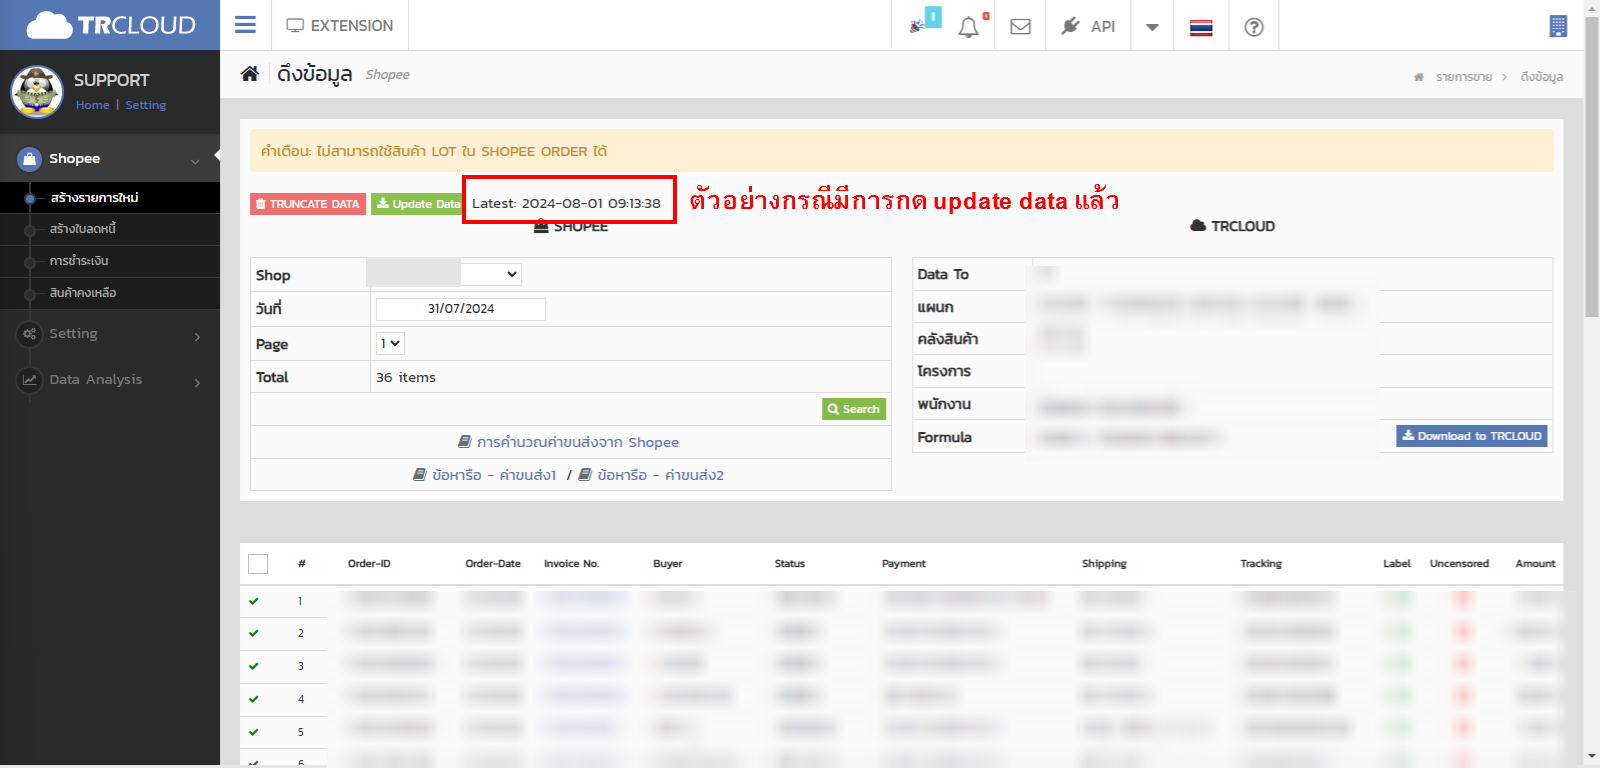
Task: Open the Page number dropdown
Action: pos(390,343)
